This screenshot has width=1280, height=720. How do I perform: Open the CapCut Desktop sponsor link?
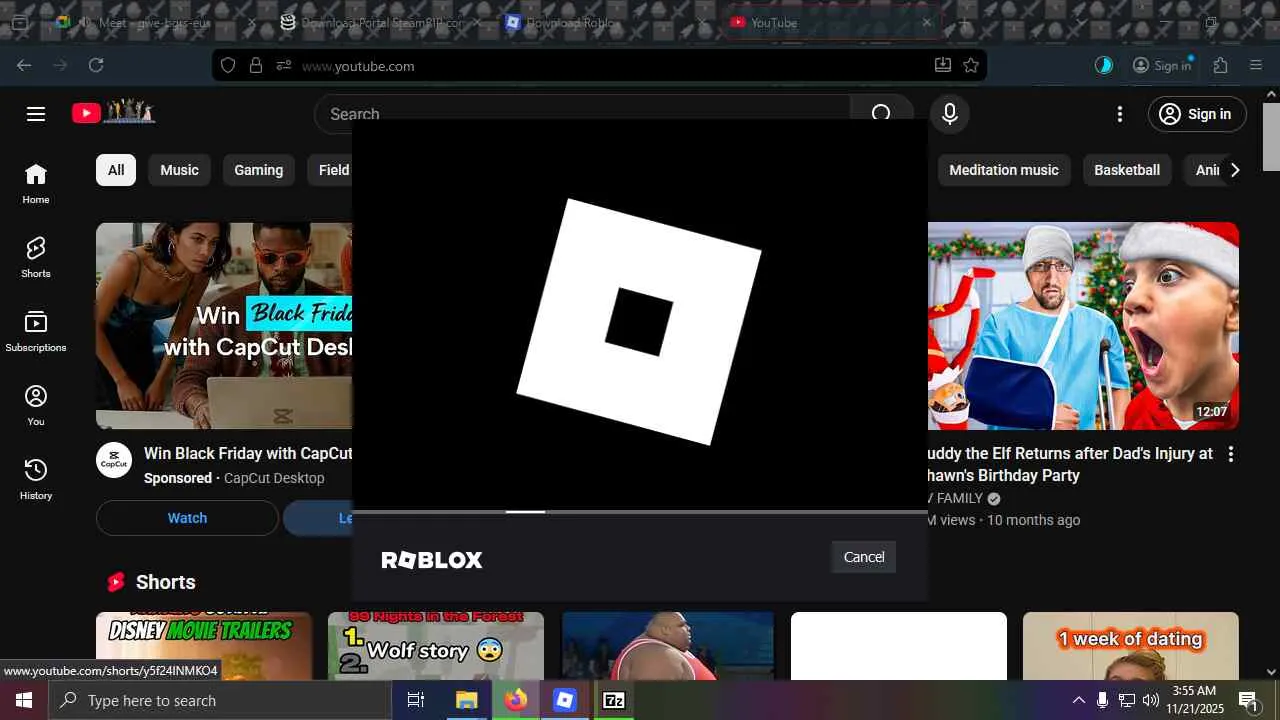274,478
